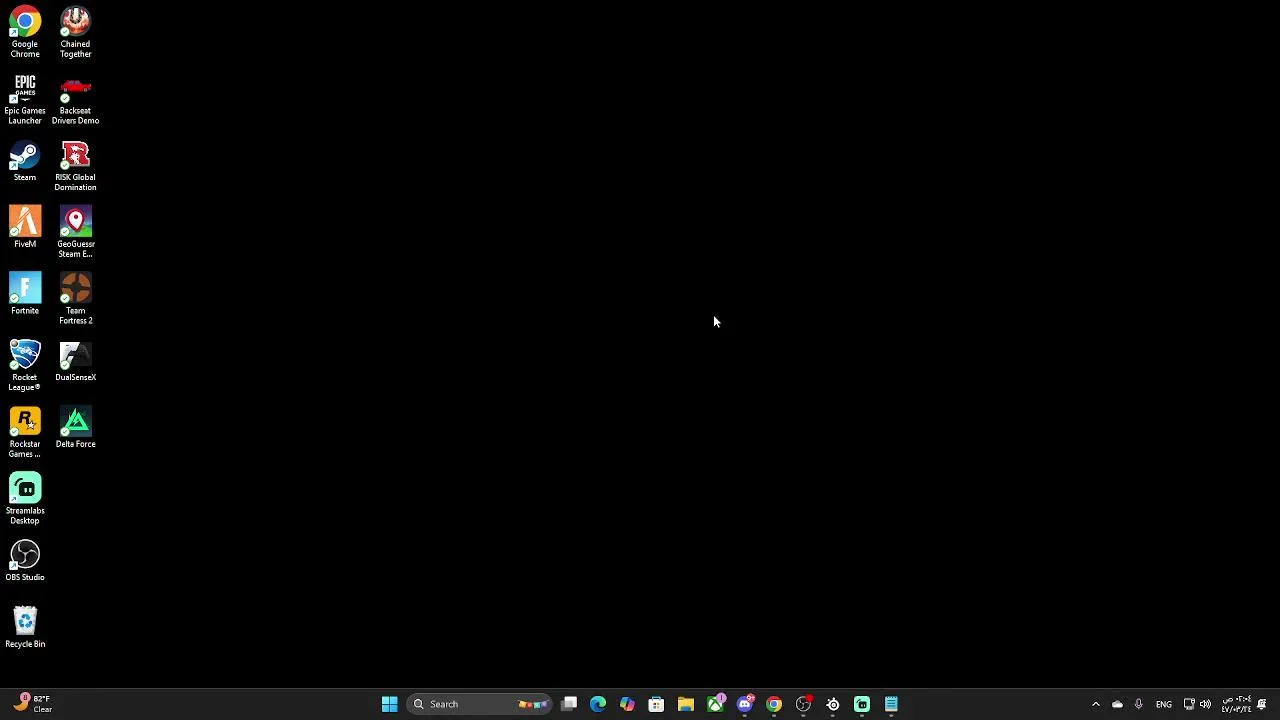Switch to Streamlabs on the taskbar
The height and width of the screenshot is (720, 1280).
862,704
